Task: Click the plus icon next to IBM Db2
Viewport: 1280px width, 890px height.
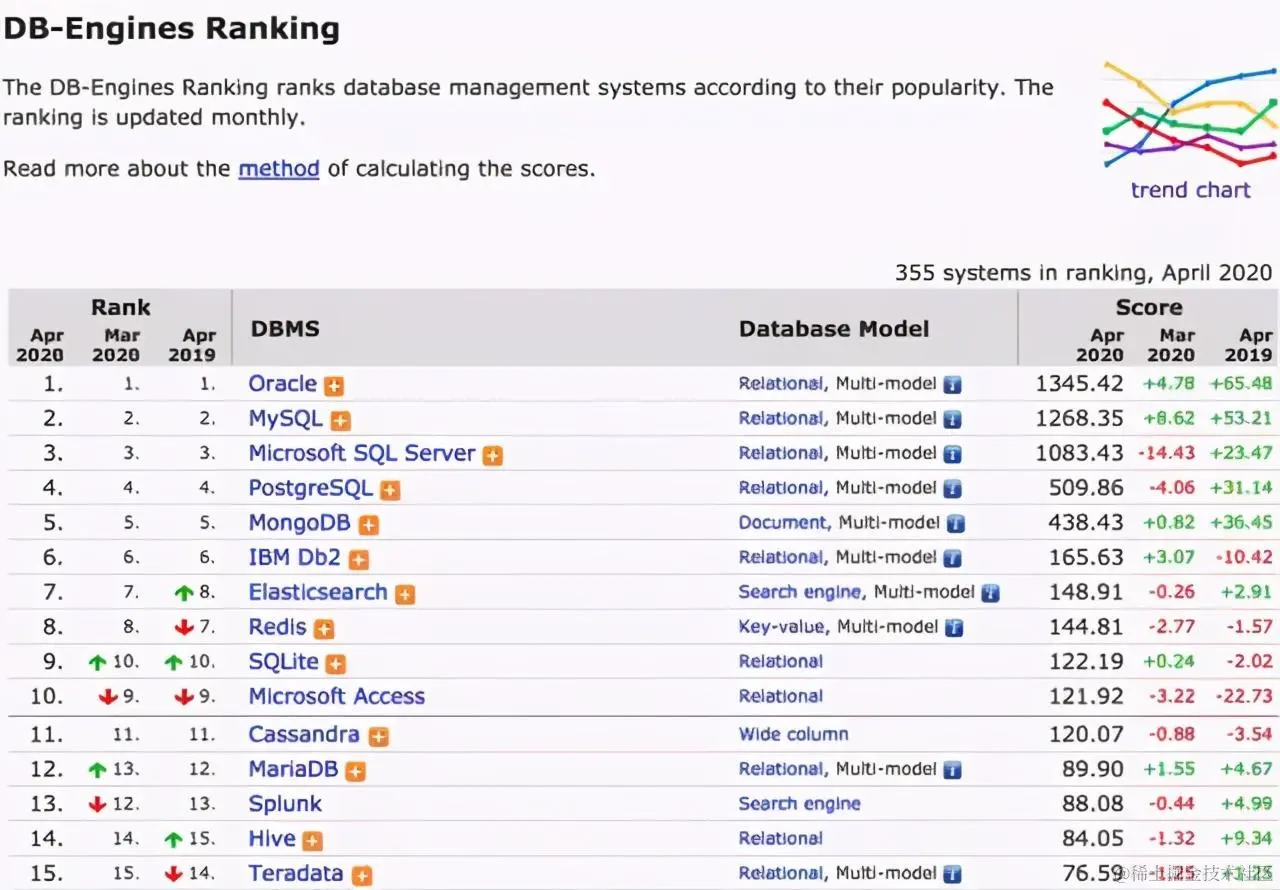Action: click(x=359, y=560)
